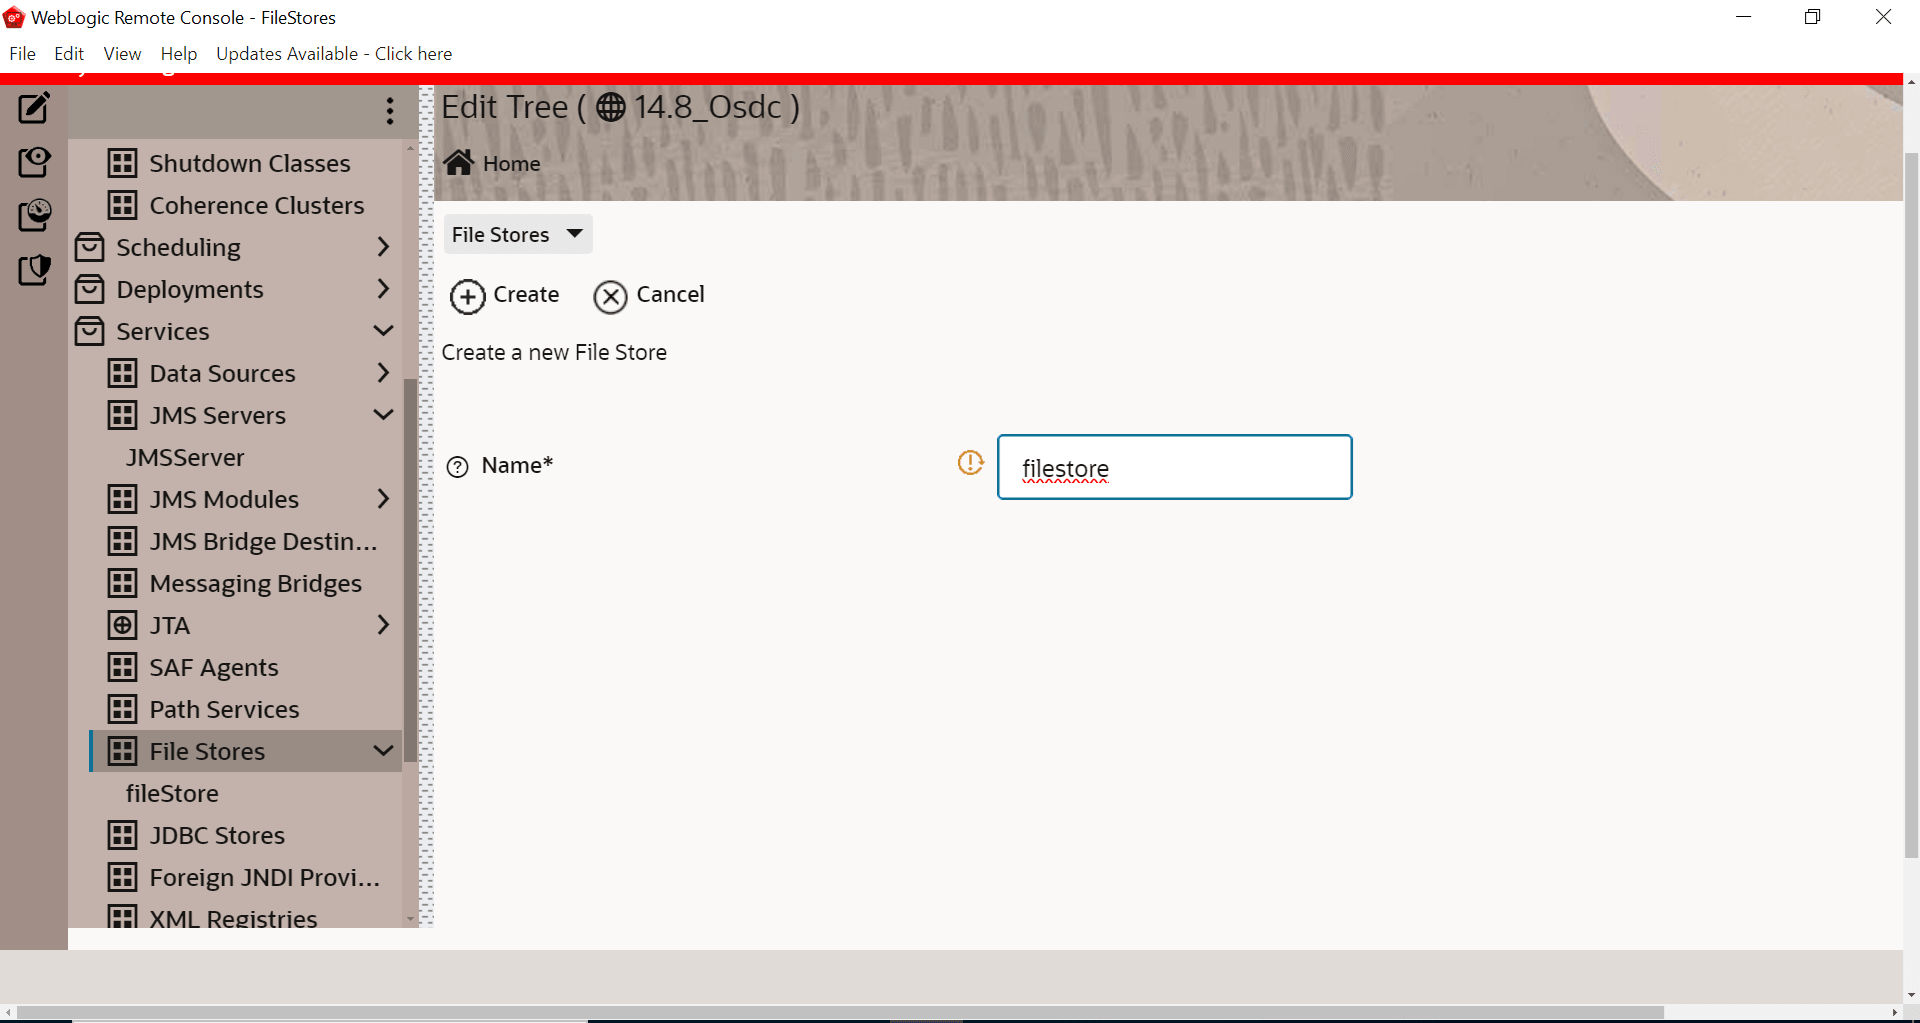Go to Home breadcrumb link

click(x=511, y=164)
